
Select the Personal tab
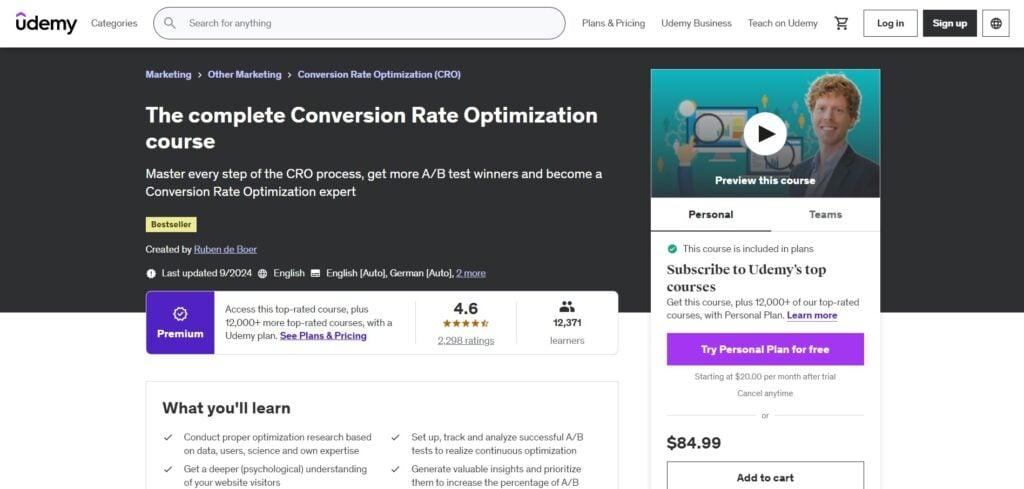point(710,214)
